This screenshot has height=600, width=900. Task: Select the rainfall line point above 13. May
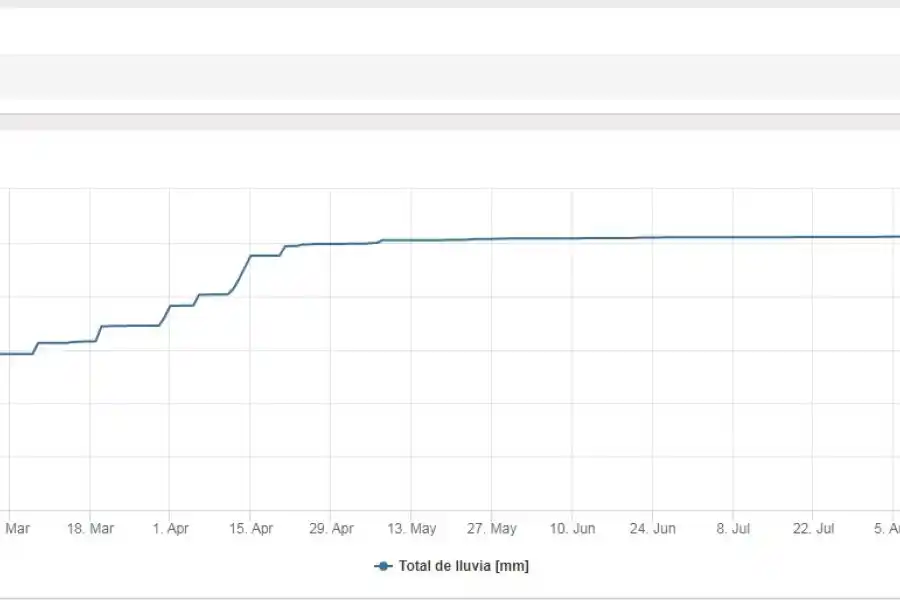pyautogui.click(x=412, y=240)
